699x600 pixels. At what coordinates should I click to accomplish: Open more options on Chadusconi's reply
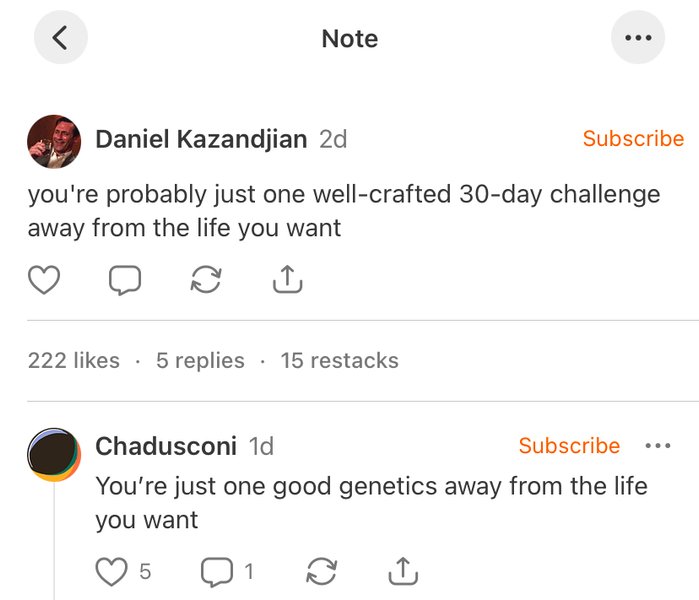pyautogui.click(x=657, y=446)
